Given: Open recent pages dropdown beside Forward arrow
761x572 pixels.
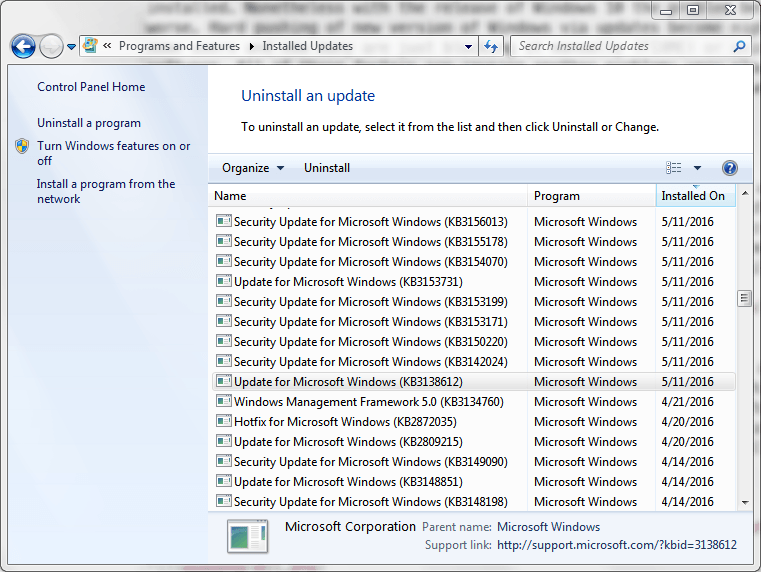Looking at the screenshot, I should point(71,47).
